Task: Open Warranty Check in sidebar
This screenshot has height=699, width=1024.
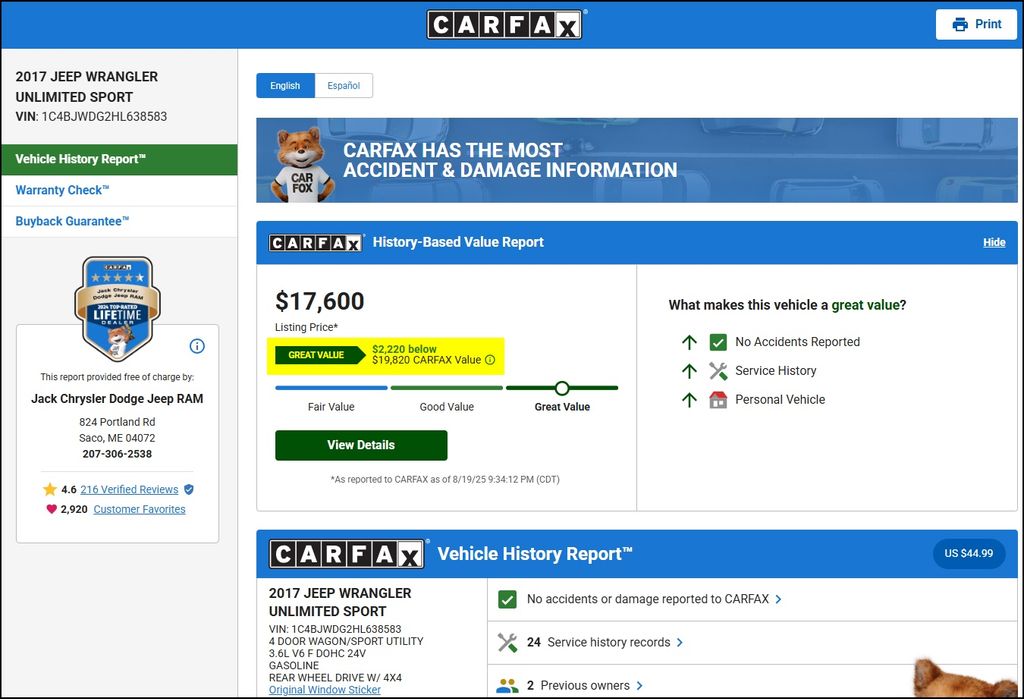Action: [119, 191]
